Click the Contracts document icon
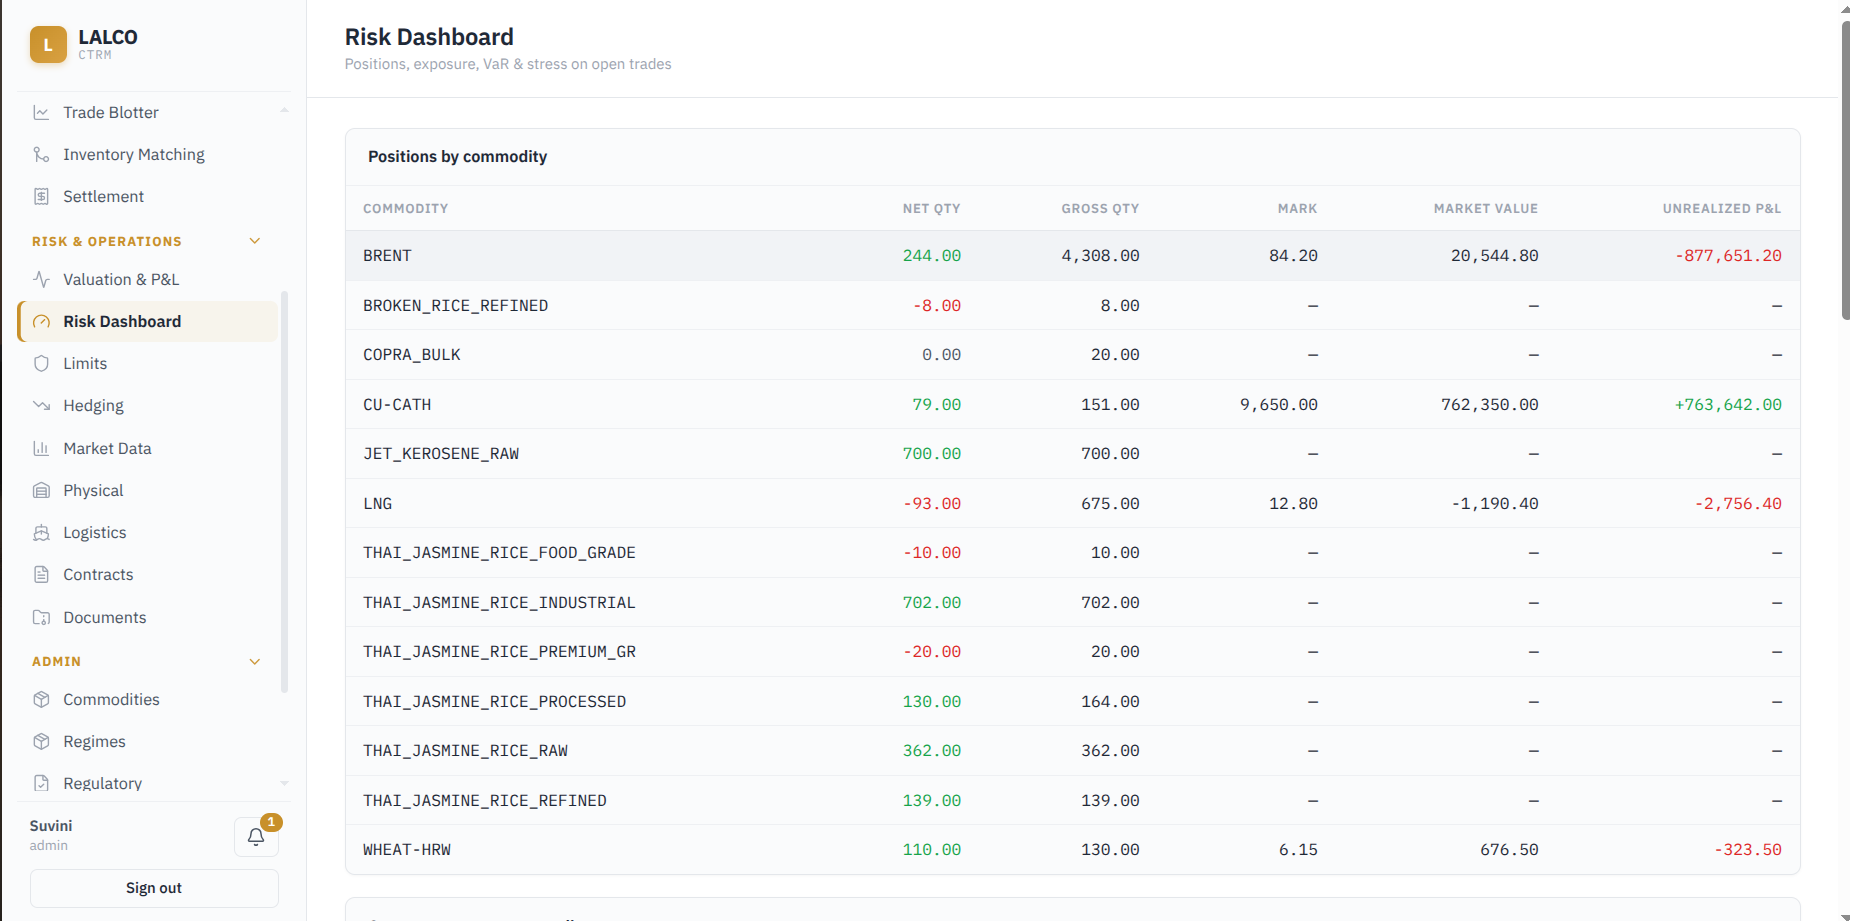 point(41,575)
